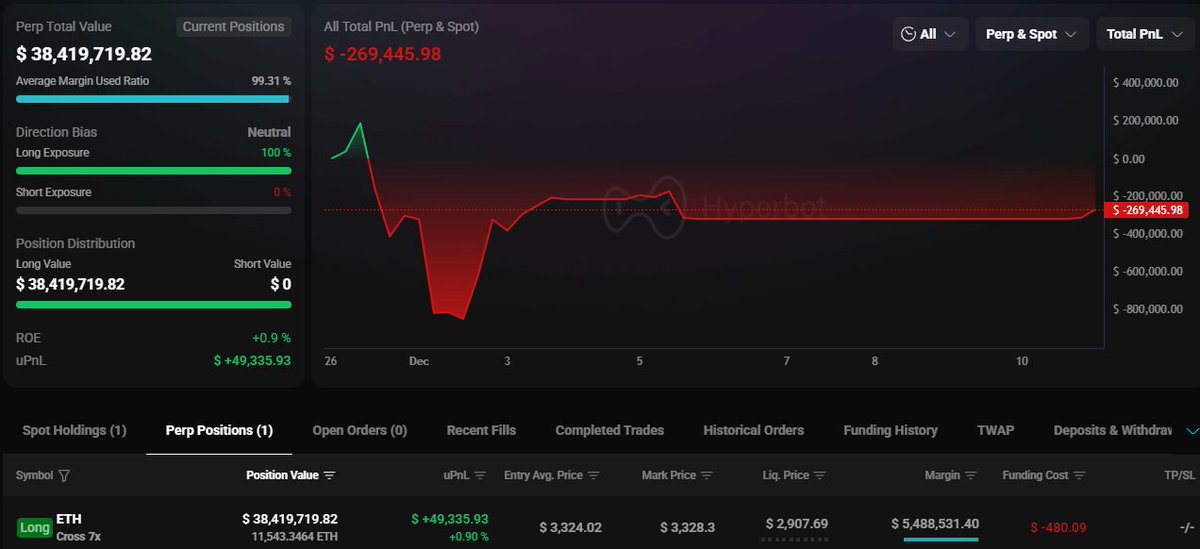Click the TP/SL column header

click(x=1179, y=476)
